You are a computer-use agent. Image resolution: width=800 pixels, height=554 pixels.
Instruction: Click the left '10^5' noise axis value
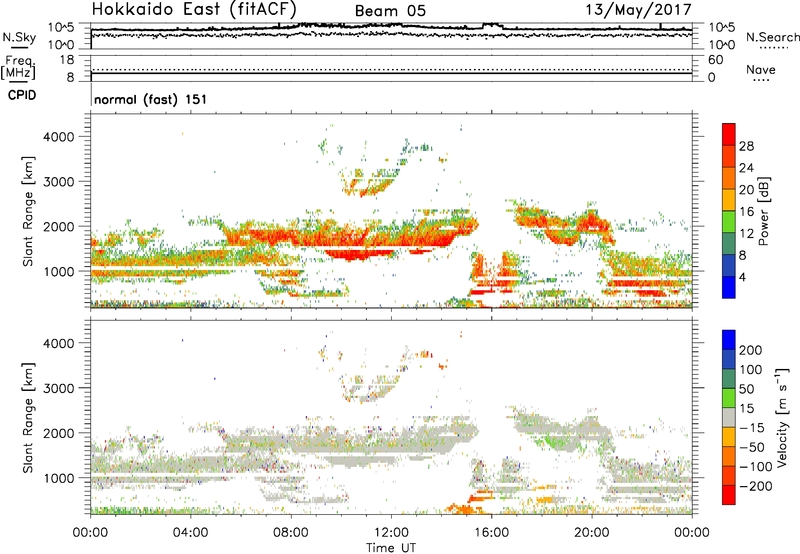coord(61,28)
